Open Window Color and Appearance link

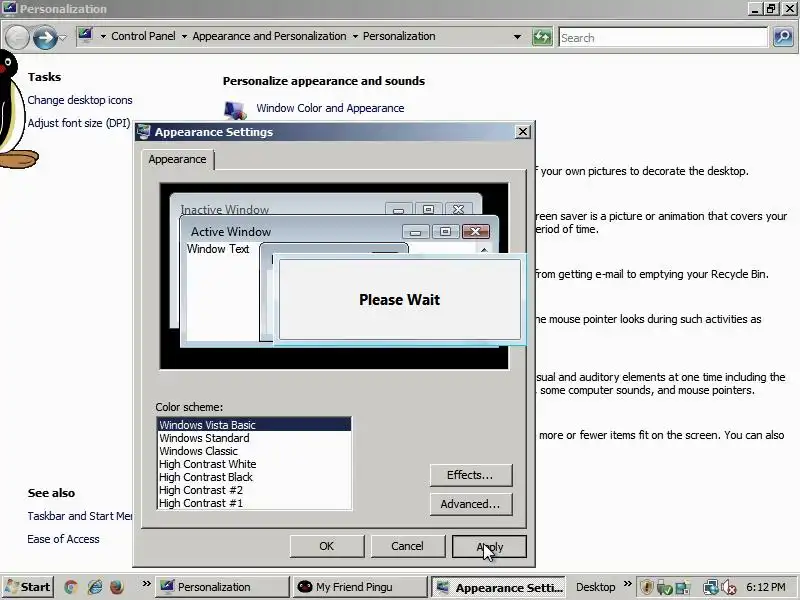(330, 108)
